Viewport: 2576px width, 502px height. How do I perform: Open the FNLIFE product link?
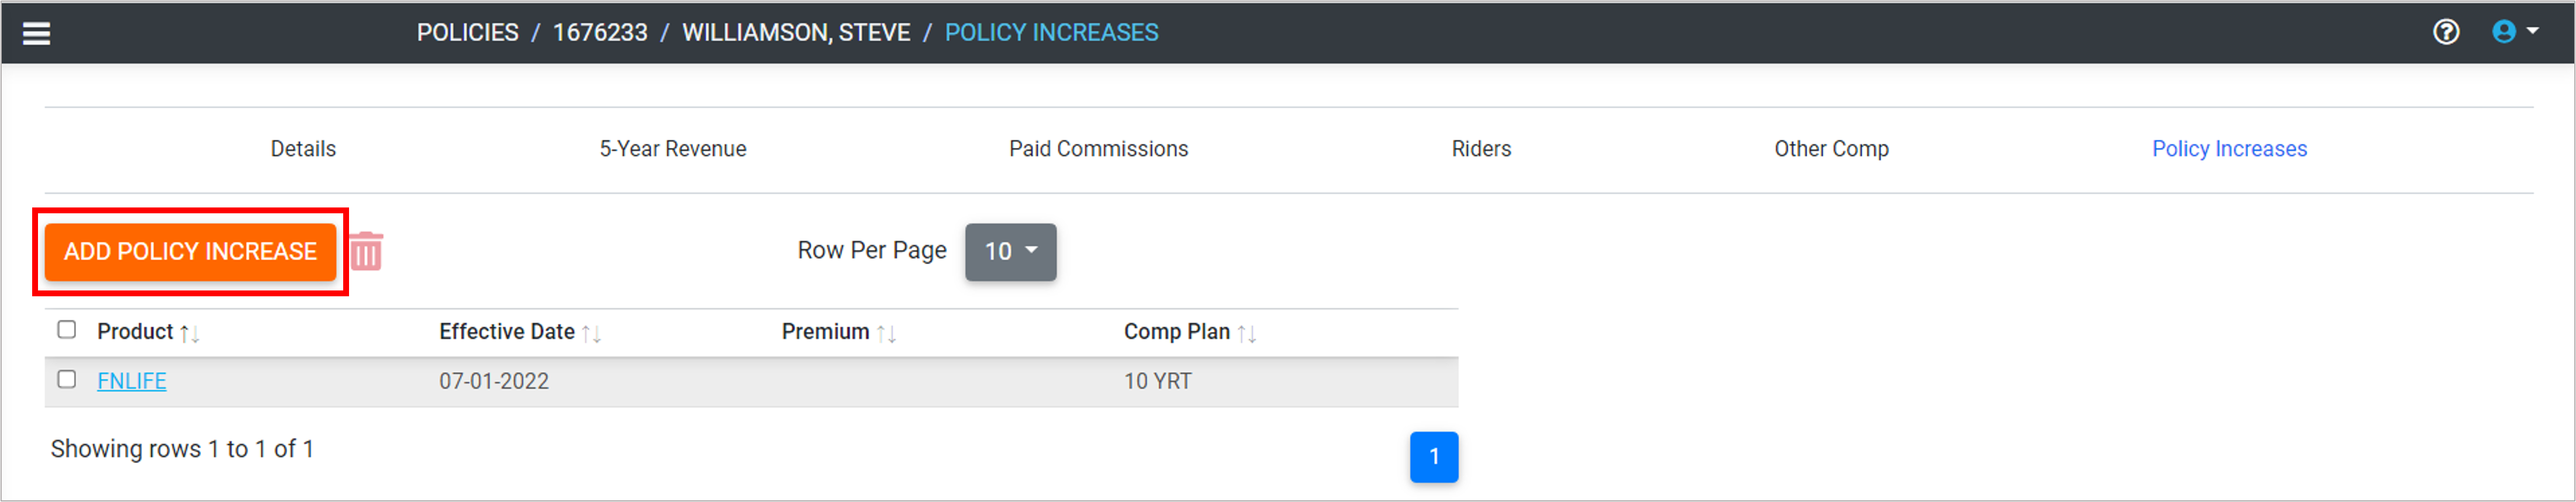click(132, 381)
